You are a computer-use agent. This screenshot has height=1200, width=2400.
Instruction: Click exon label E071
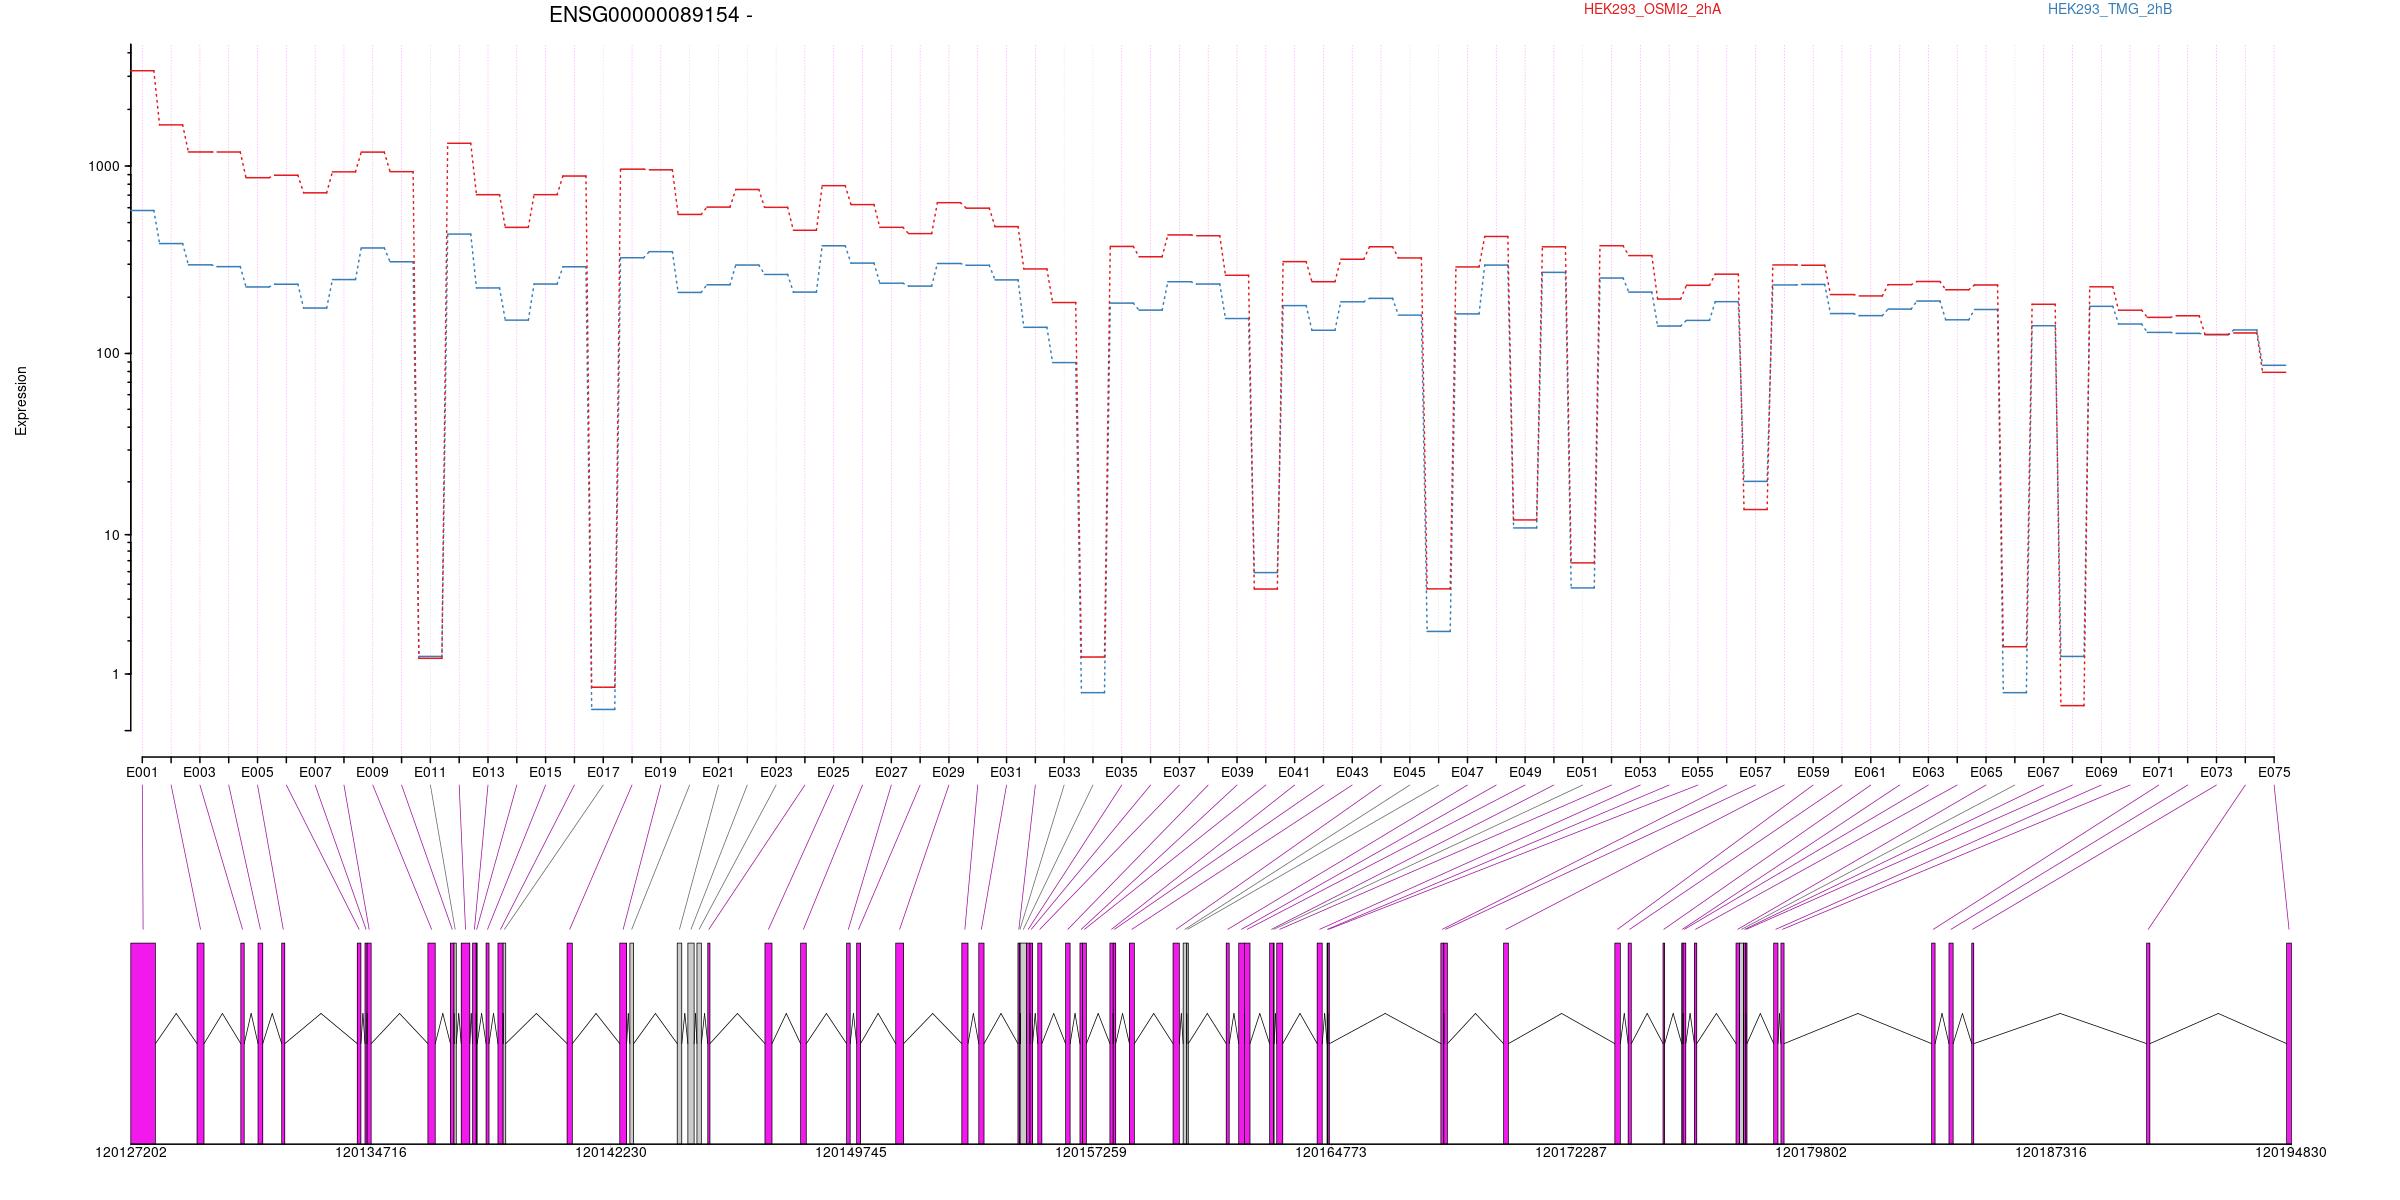[2158, 772]
